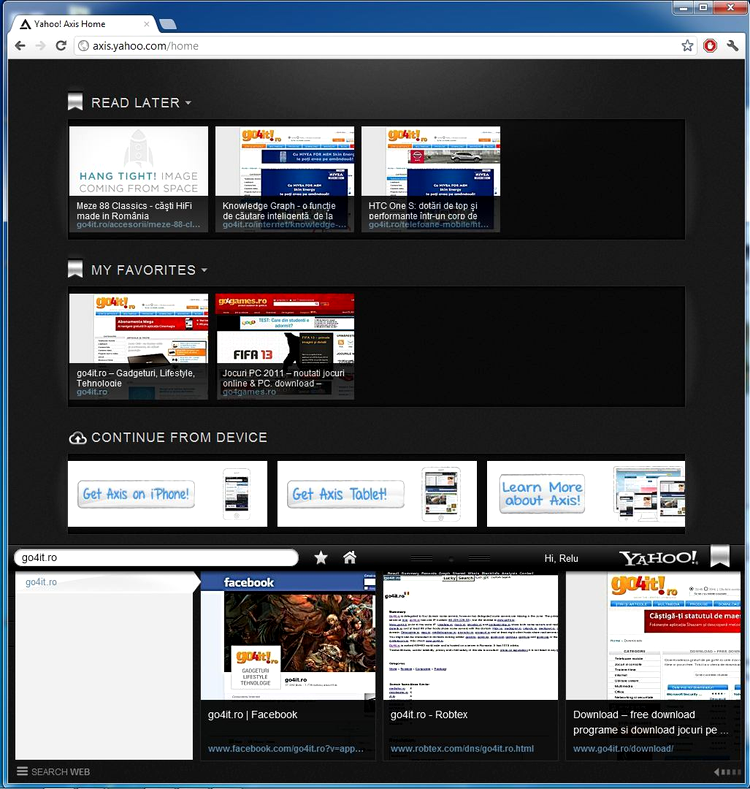Open the go4it.ro Download page result thumbnail
The image size is (750, 789).
(653, 636)
